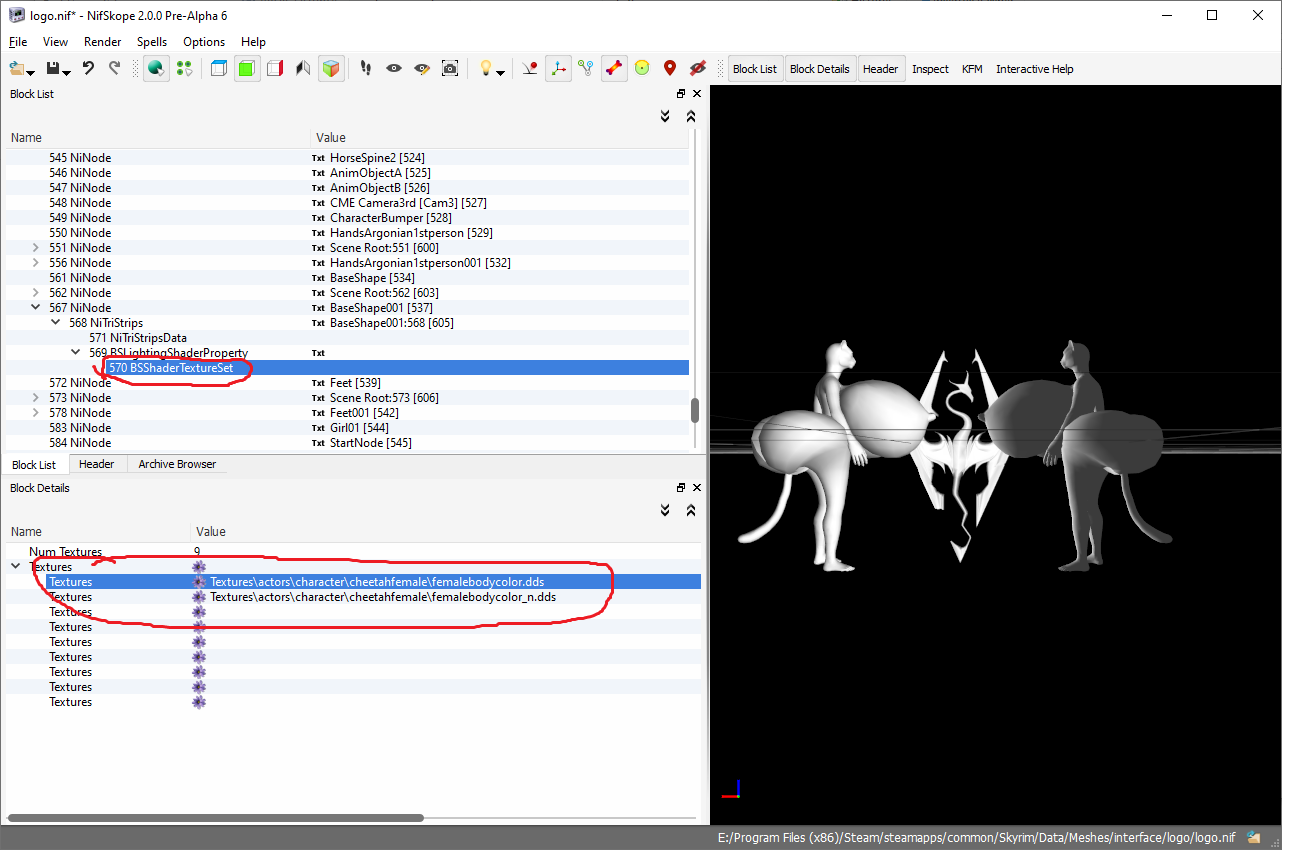Viewport: 1293px width, 850px height.
Task: Toggle the red-blue bone skeleton display button
Action: tap(614, 69)
